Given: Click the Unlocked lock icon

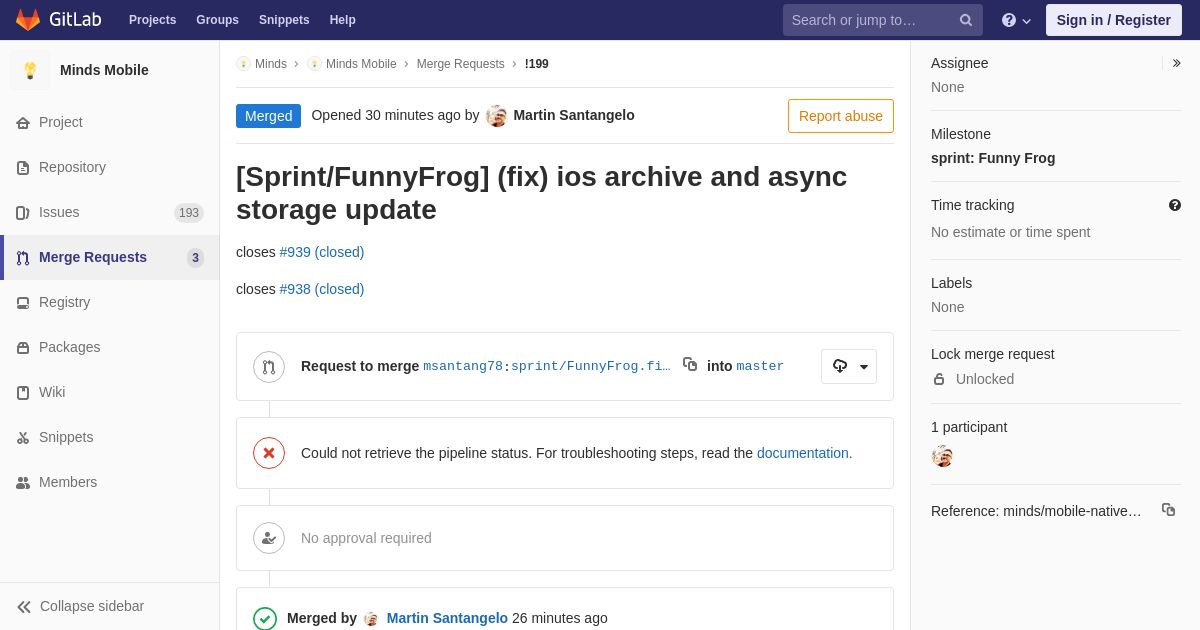Looking at the screenshot, I should click(939, 379).
